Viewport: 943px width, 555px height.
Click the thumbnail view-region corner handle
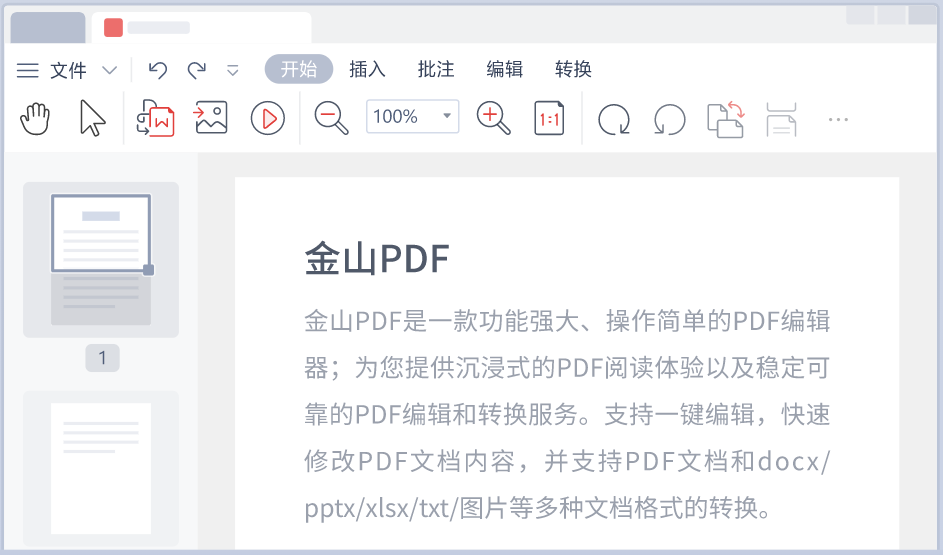pos(149,270)
